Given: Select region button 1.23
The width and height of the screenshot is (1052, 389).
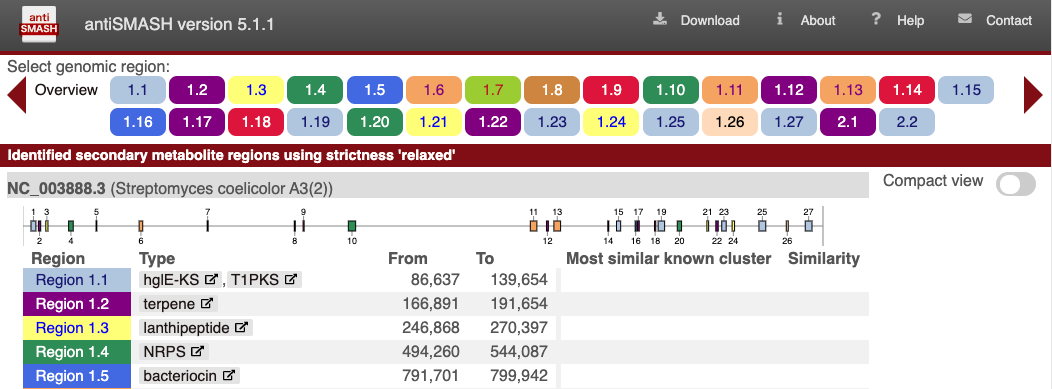Looking at the screenshot, I should [552, 122].
